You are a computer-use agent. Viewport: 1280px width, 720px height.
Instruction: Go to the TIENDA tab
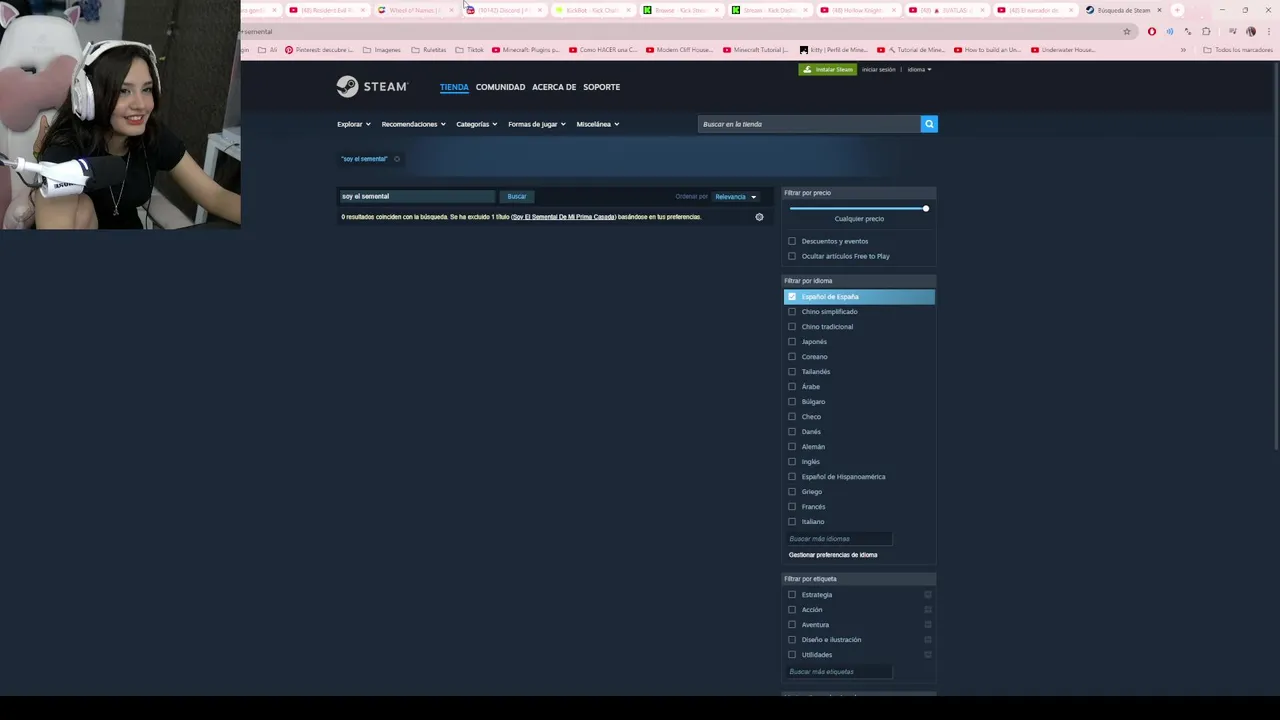coord(454,87)
